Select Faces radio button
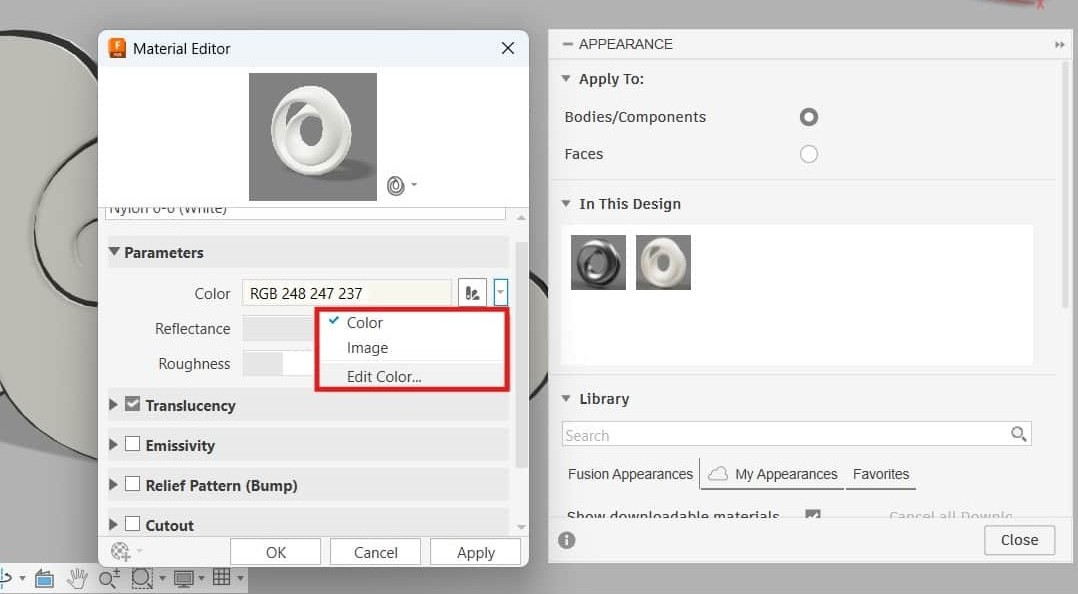The height and width of the screenshot is (594, 1078). (808, 154)
